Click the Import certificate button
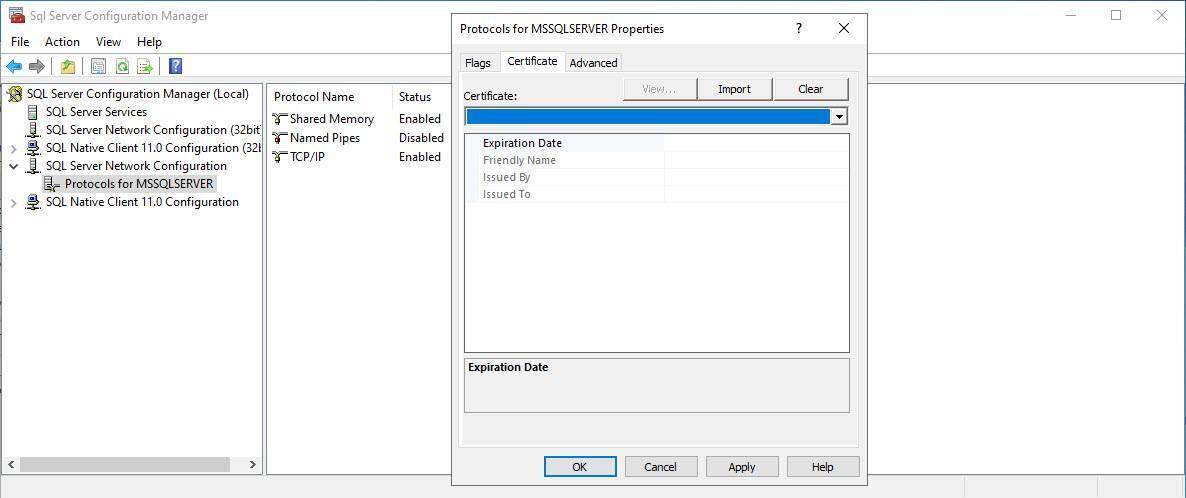This screenshot has width=1186, height=498. pyautogui.click(x=734, y=89)
